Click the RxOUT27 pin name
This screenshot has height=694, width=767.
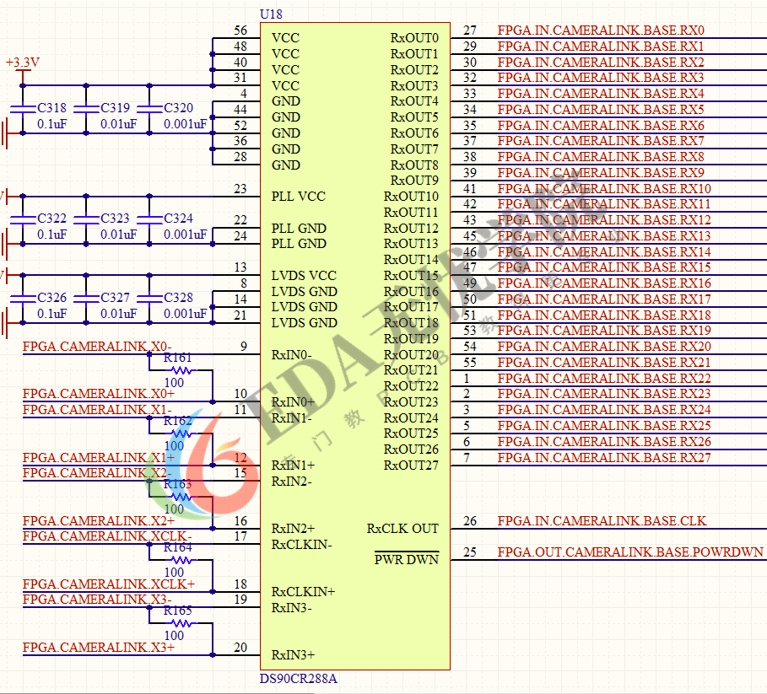(x=411, y=465)
